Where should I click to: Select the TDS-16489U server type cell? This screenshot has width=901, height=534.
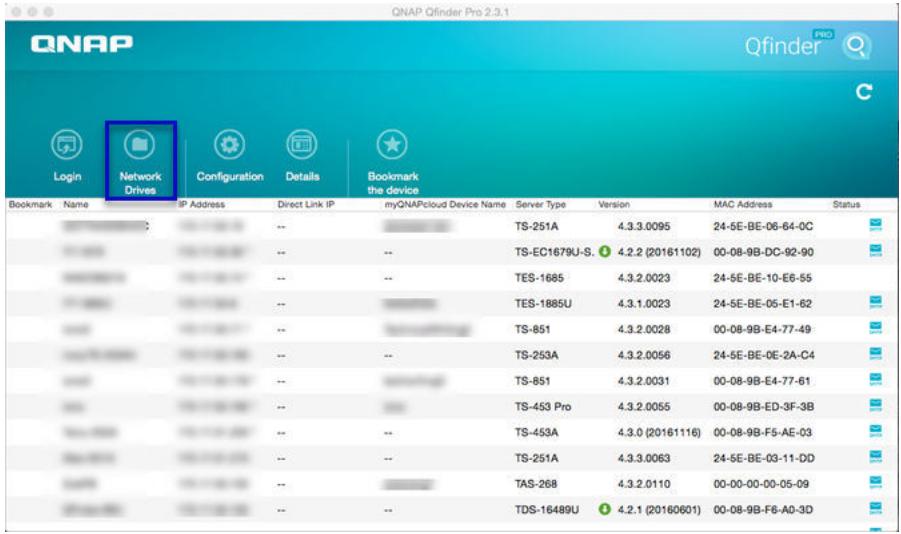[x=547, y=510]
